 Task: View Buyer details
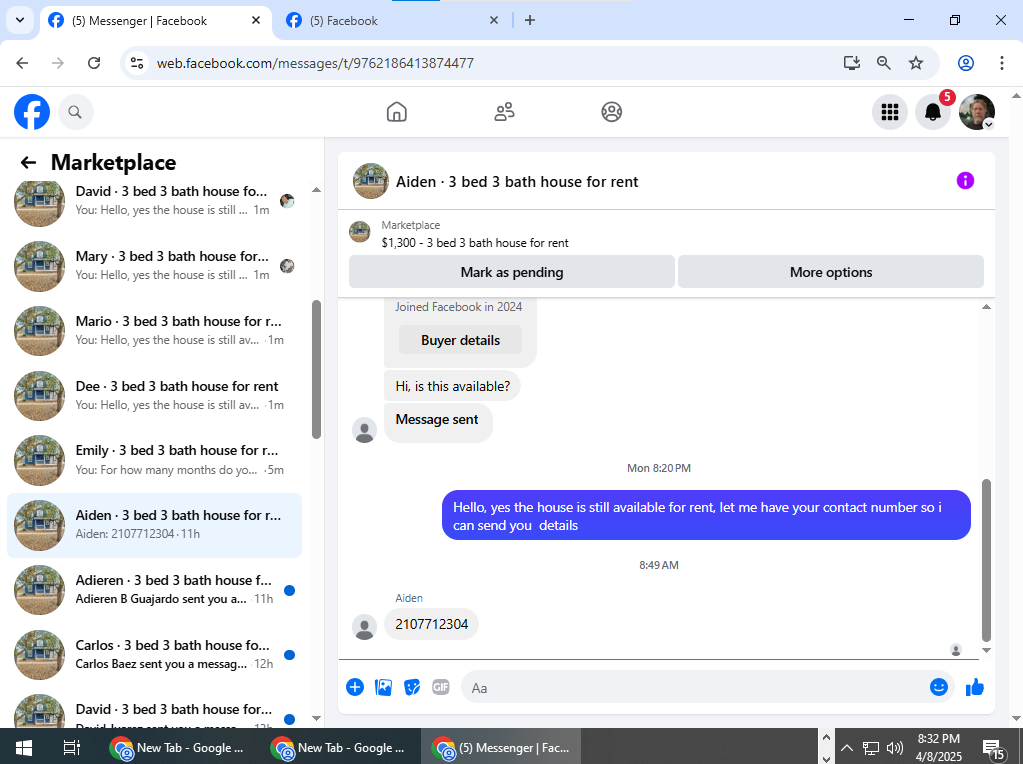pyautogui.click(x=460, y=341)
